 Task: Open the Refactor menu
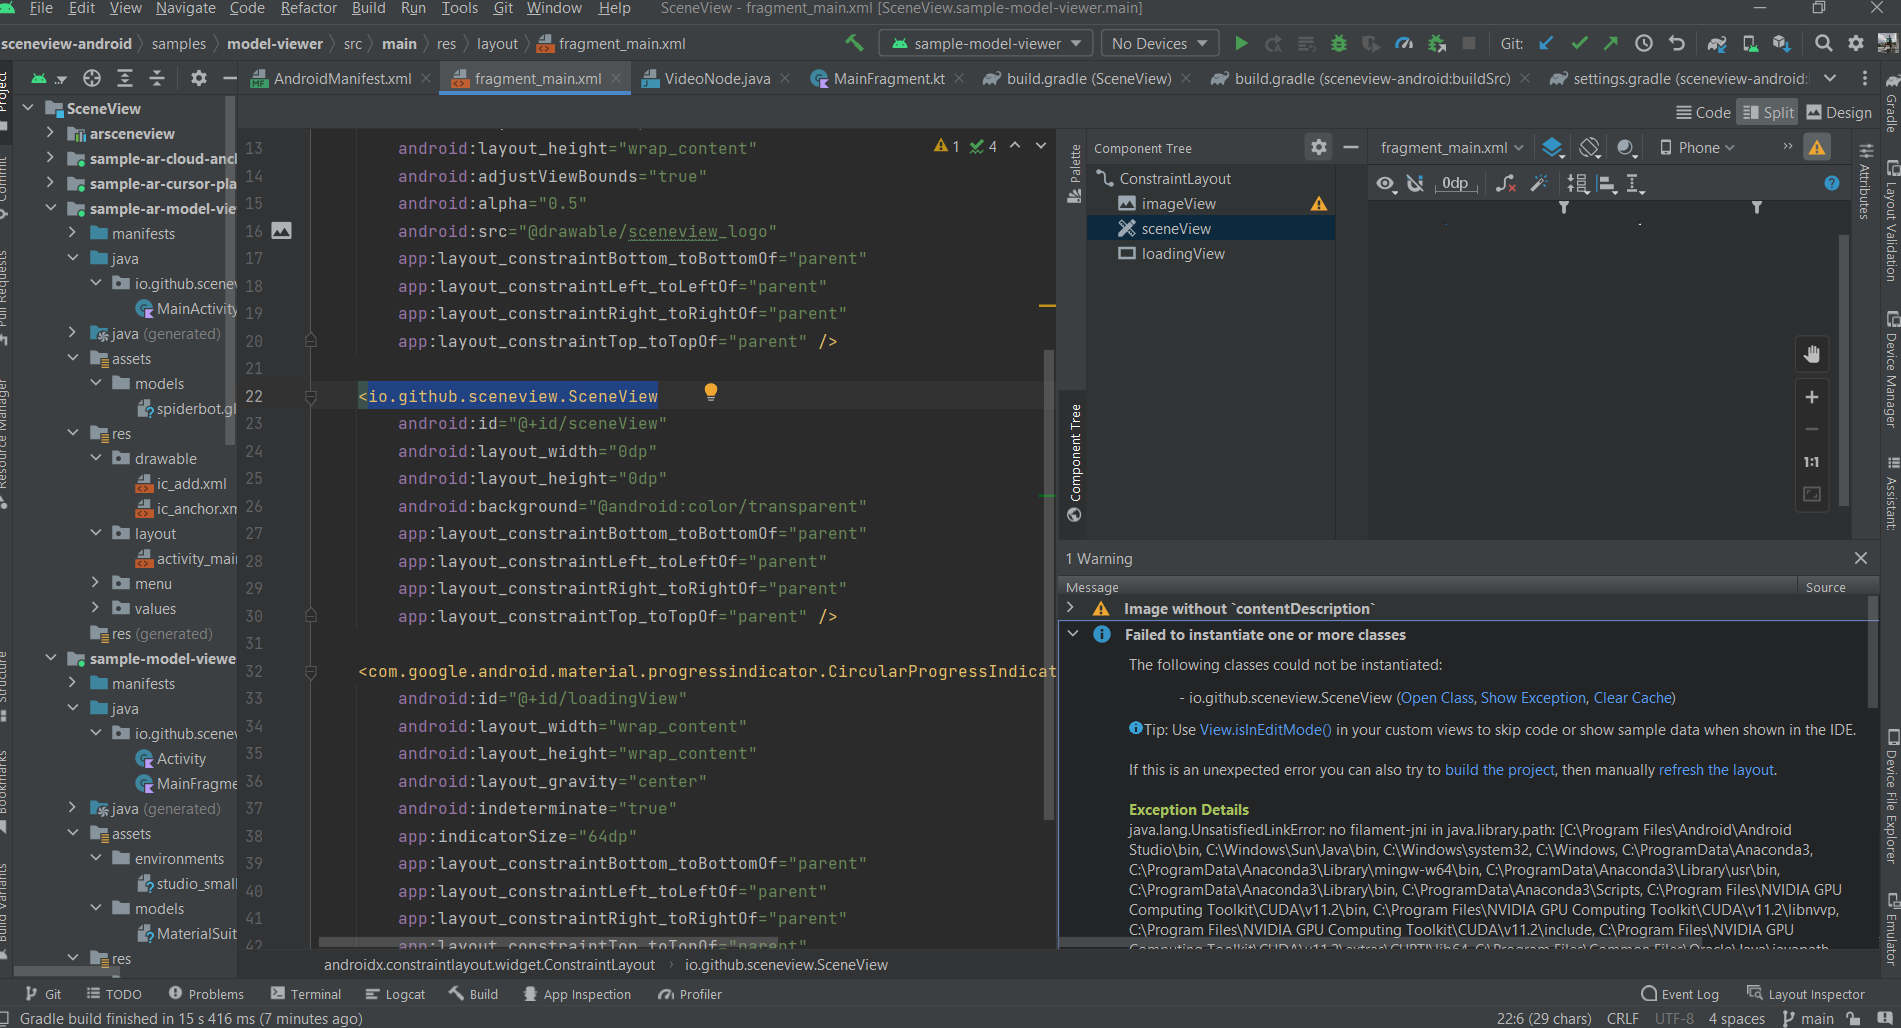pos(308,8)
